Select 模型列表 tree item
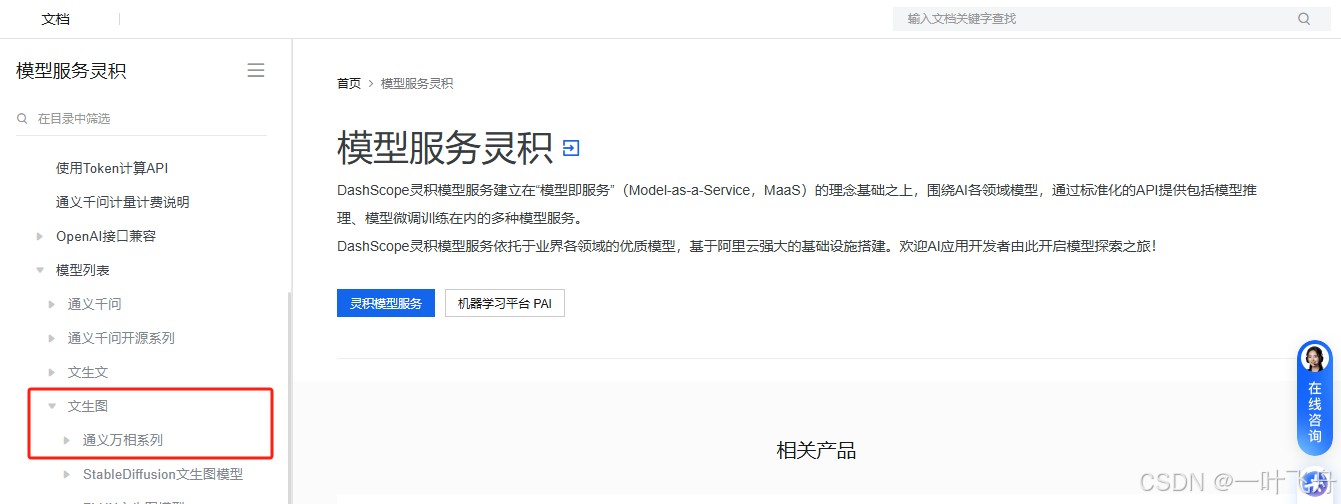The width and height of the screenshot is (1341, 504). (x=83, y=270)
